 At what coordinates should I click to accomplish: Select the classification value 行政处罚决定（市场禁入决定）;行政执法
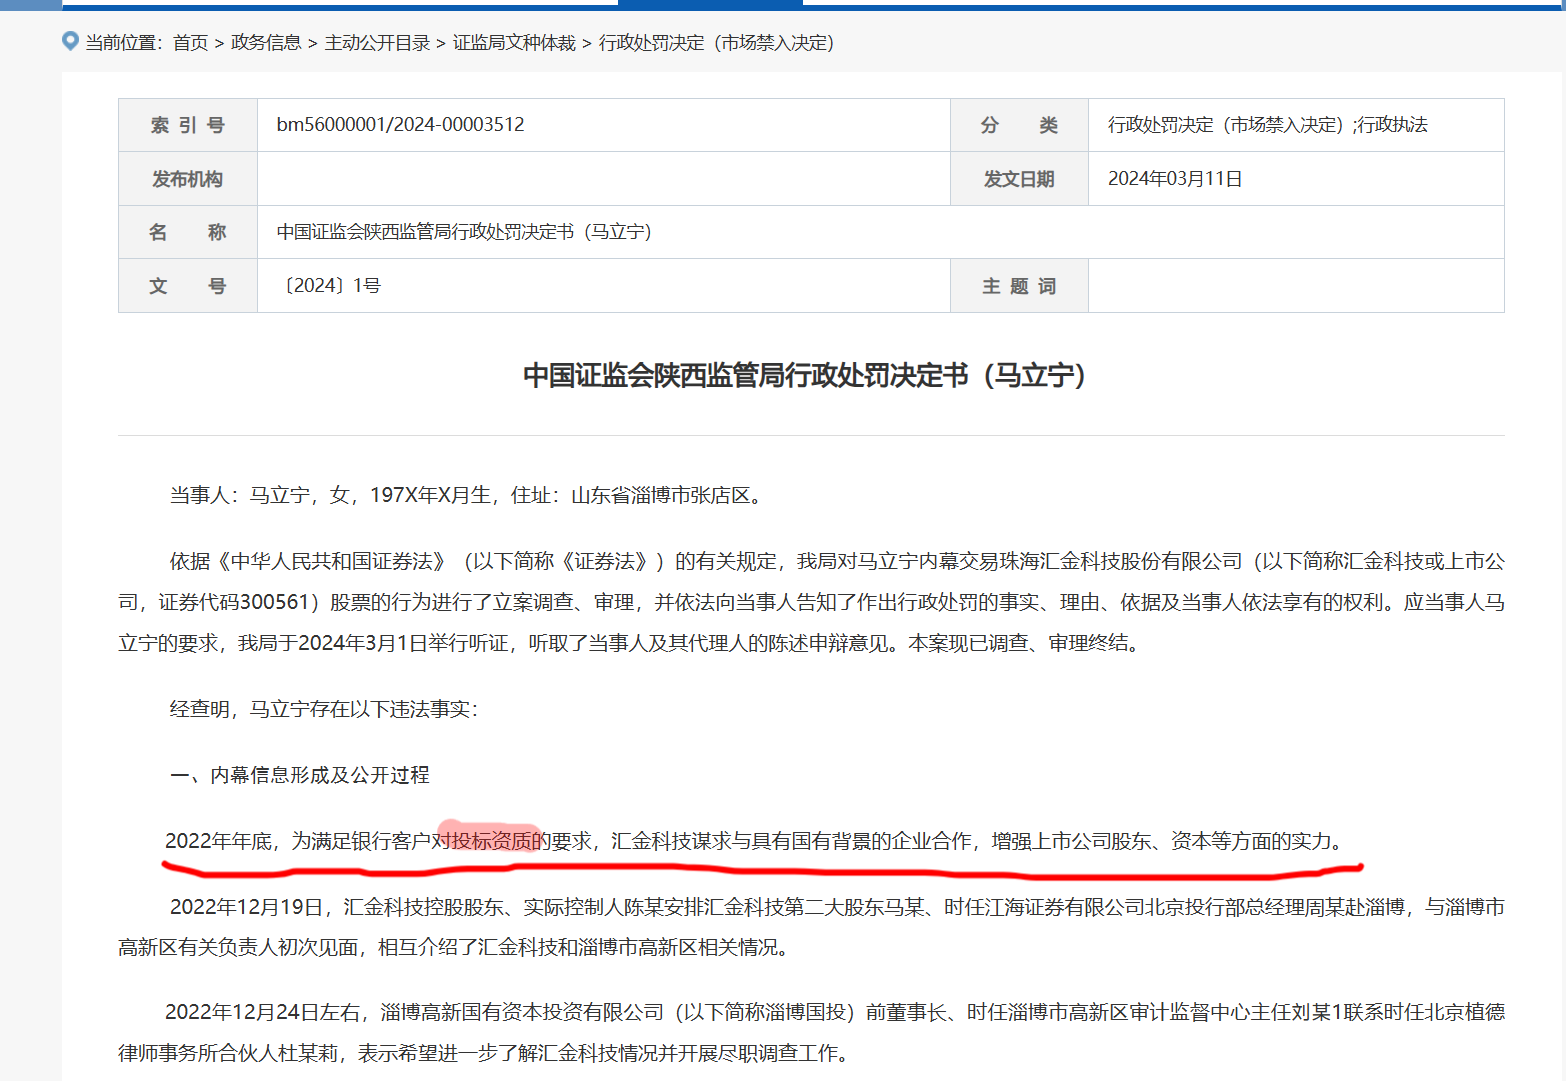tap(1268, 125)
